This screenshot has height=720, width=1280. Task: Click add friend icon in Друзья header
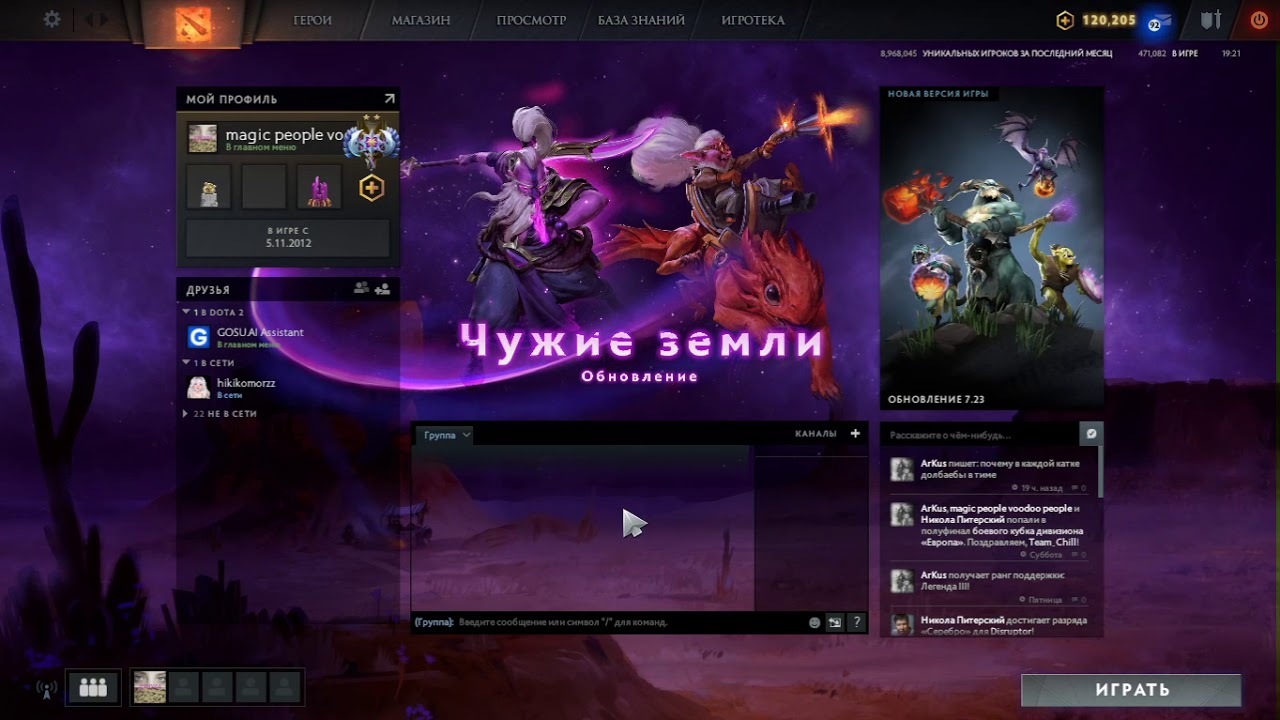tap(382, 288)
